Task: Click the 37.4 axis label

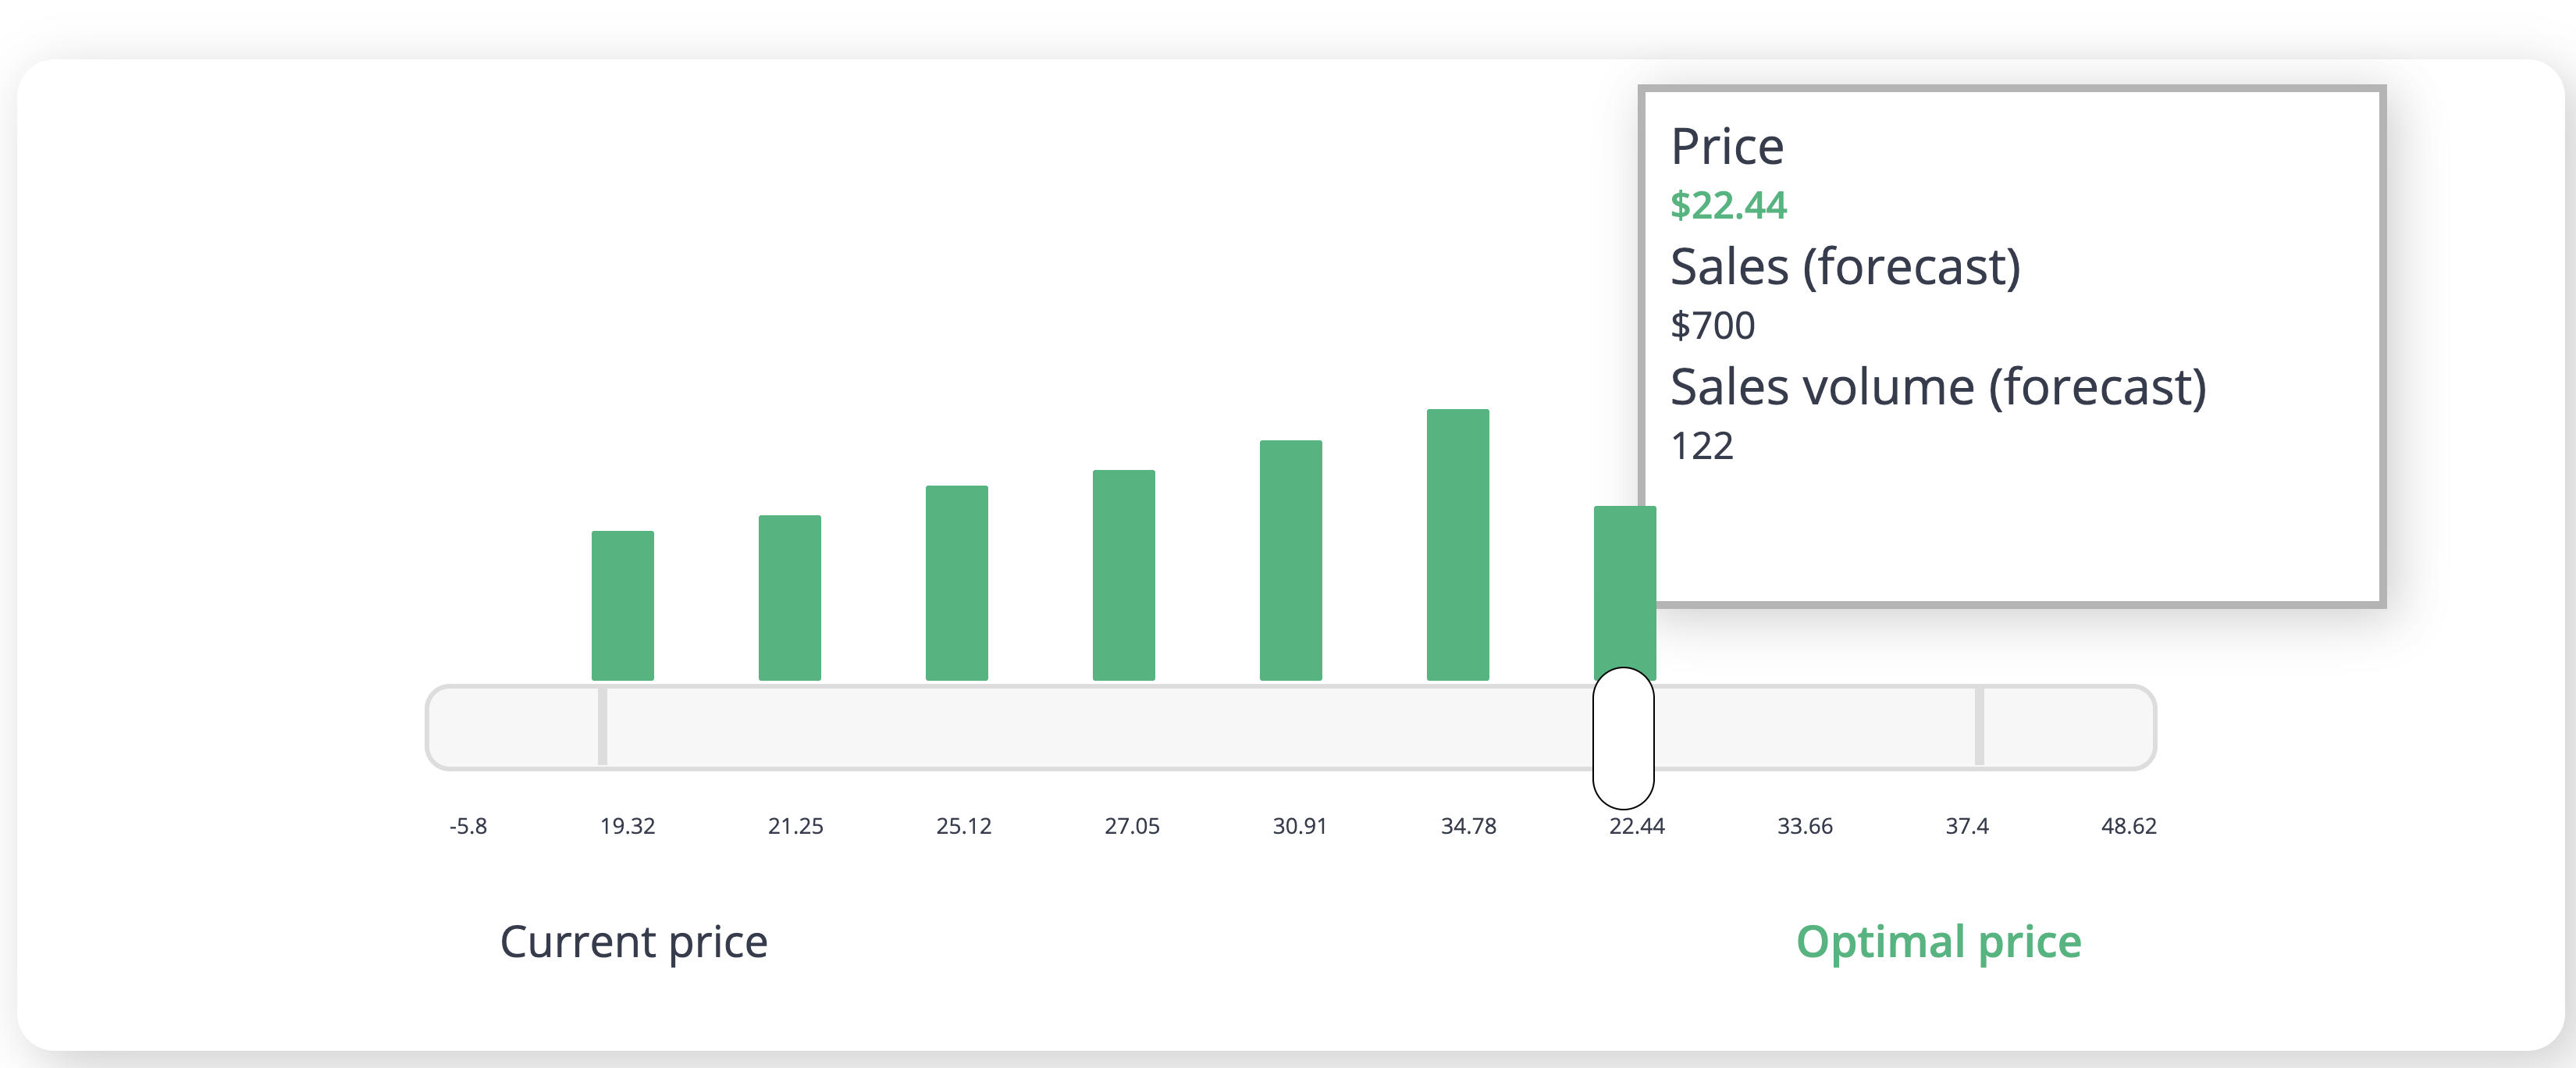Action: tap(1966, 826)
